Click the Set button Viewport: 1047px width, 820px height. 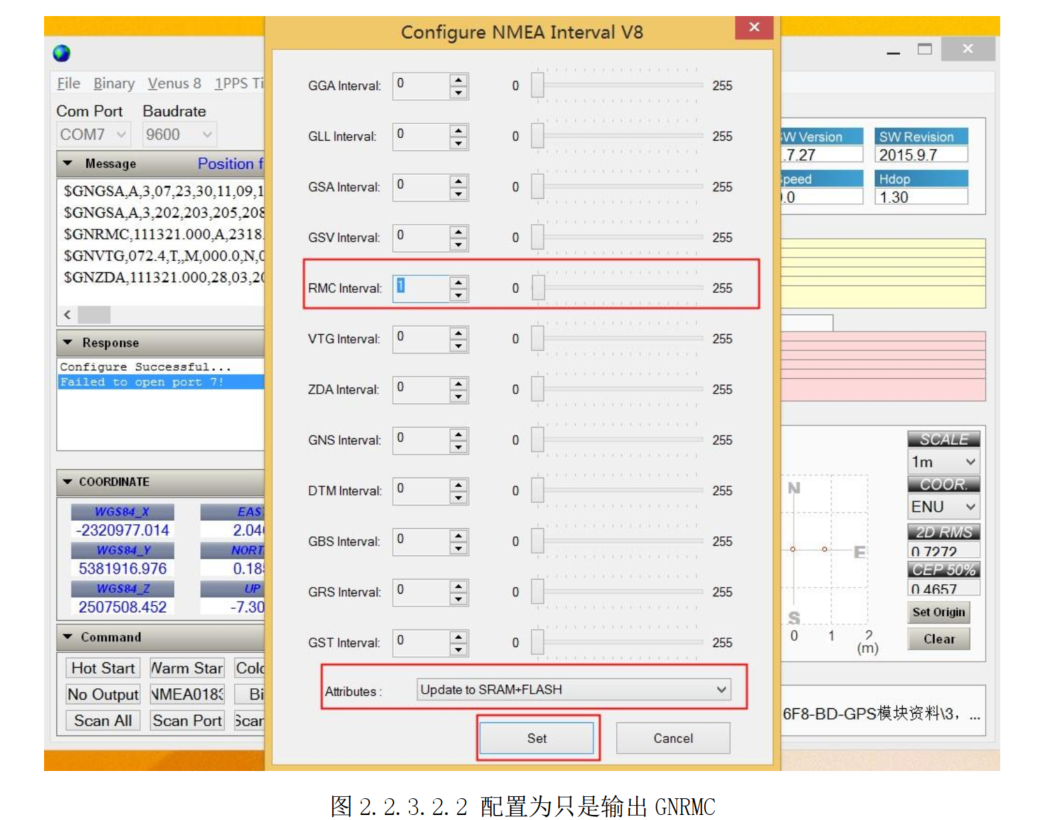[537, 738]
